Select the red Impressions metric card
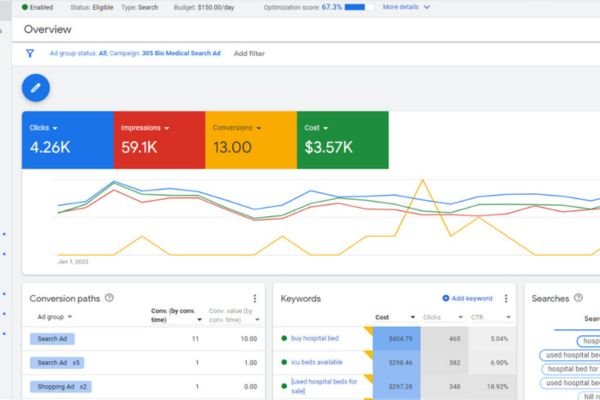The width and height of the screenshot is (600, 400). click(x=159, y=140)
